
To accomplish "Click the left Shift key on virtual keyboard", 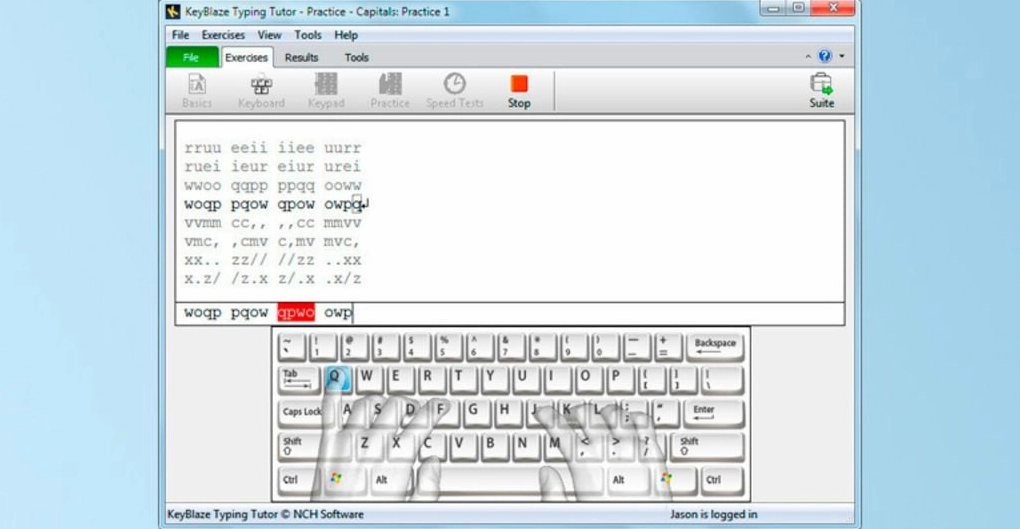I will point(313,446).
